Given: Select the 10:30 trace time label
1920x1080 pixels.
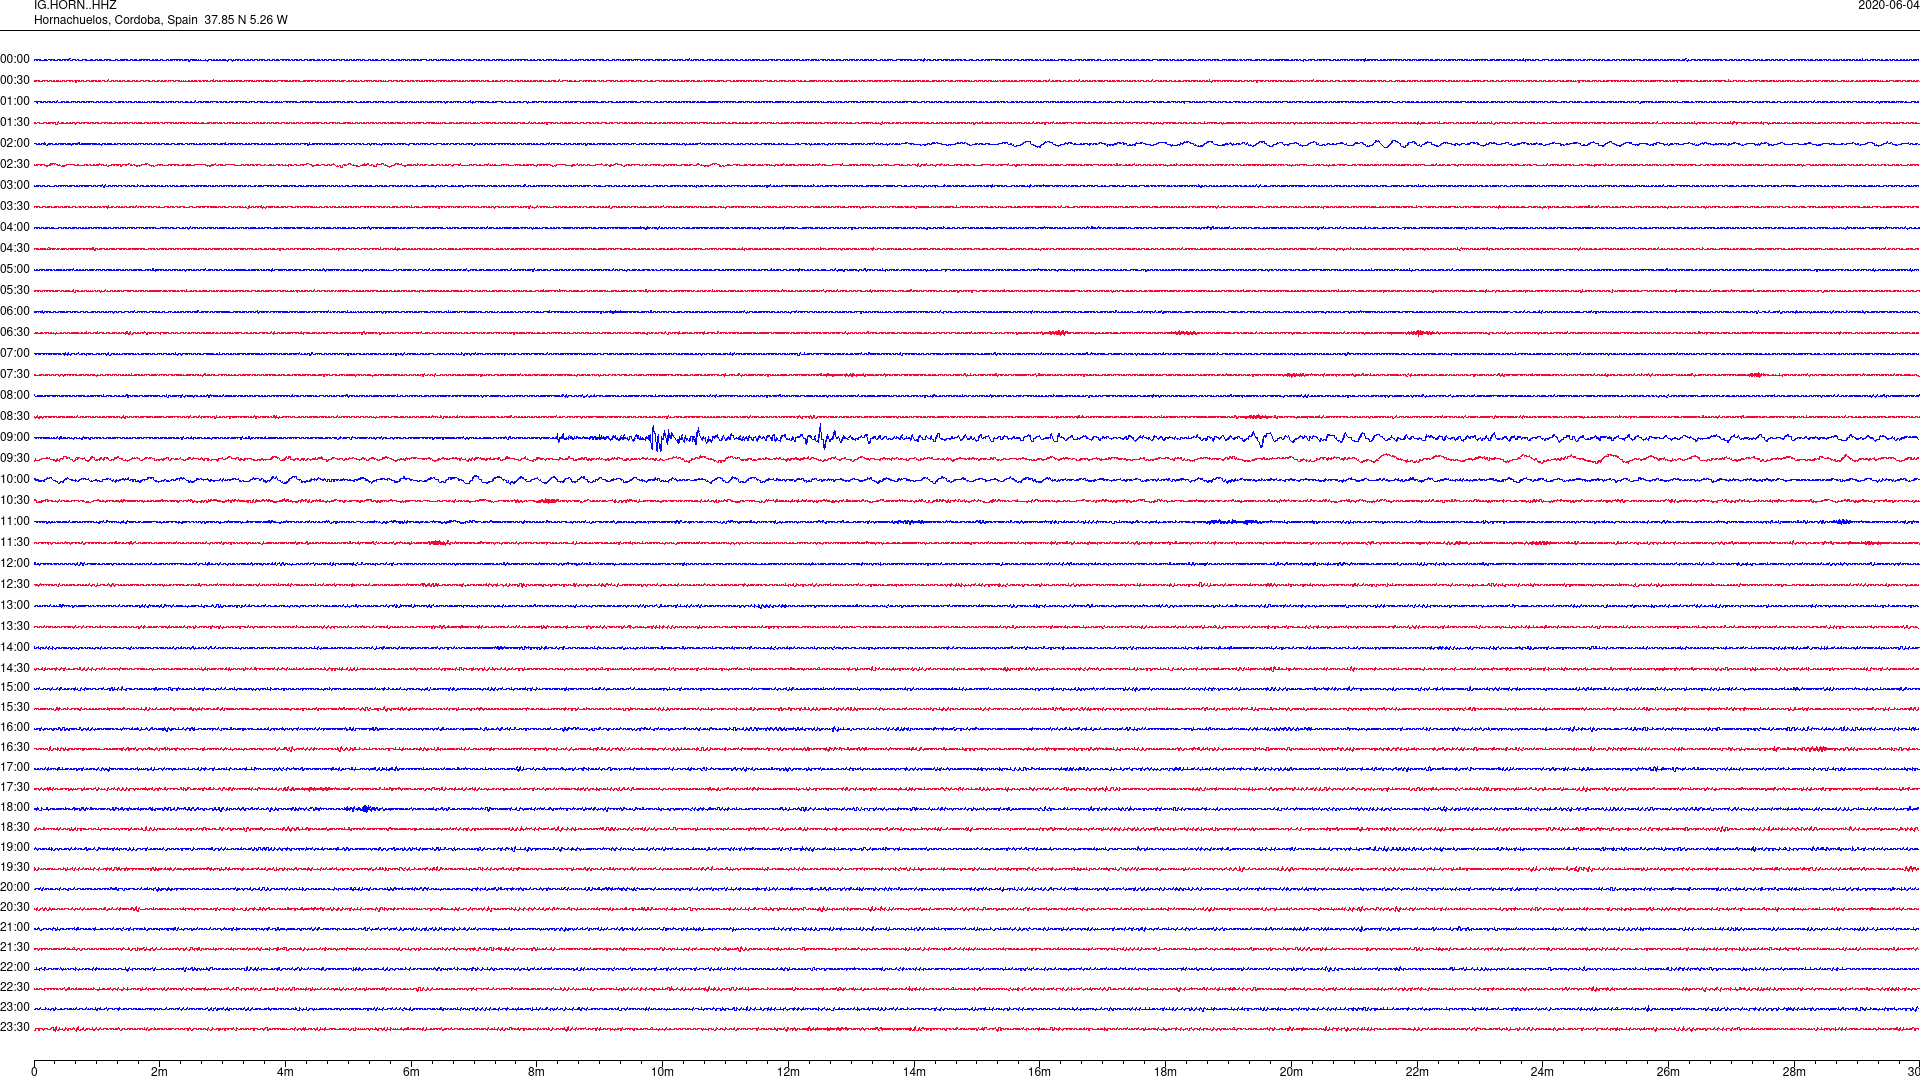Looking at the screenshot, I should (x=15, y=500).
